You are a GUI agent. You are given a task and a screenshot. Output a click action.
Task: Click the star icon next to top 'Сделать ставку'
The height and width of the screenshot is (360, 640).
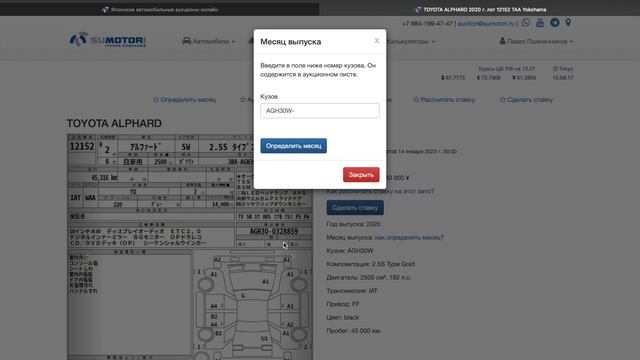tap(502, 100)
